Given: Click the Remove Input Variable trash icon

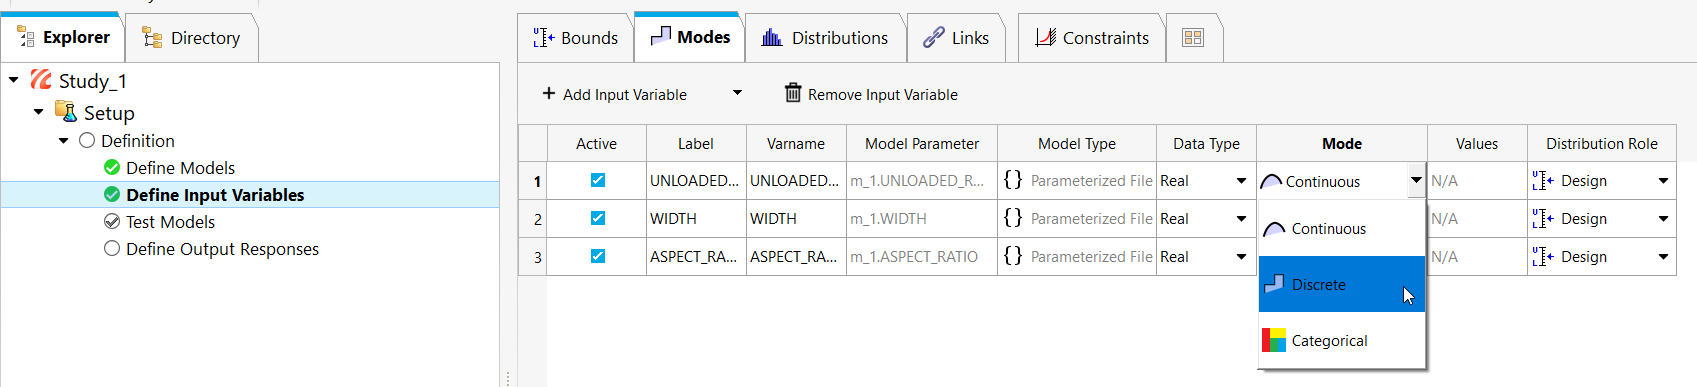Looking at the screenshot, I should (x=793, y=93).
